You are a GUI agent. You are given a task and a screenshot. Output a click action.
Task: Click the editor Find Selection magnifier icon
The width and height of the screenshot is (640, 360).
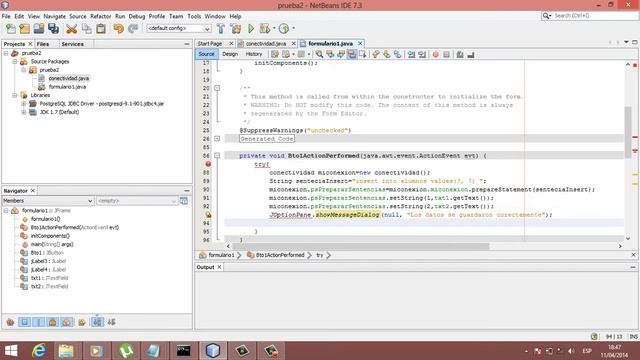click(x=319, y=54)
